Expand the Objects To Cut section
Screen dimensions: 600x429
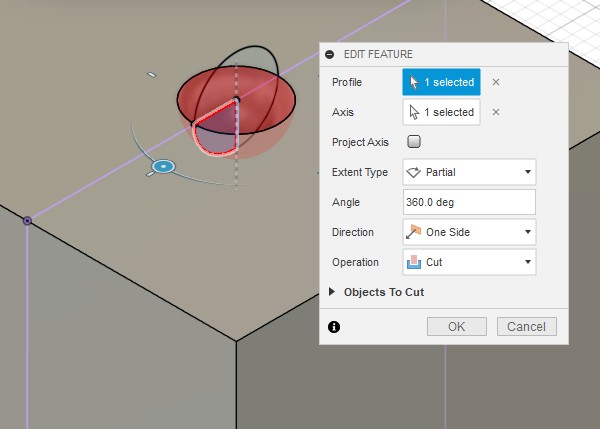[333, 292]
